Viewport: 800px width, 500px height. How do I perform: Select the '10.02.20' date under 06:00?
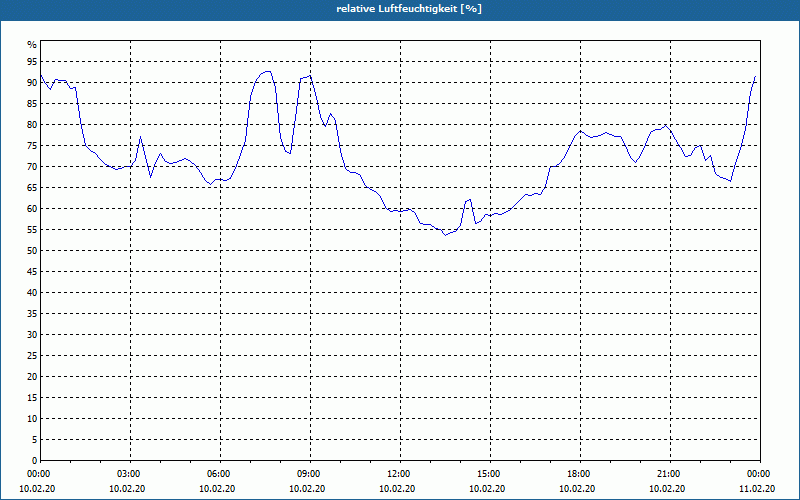(x=218, y=489)
